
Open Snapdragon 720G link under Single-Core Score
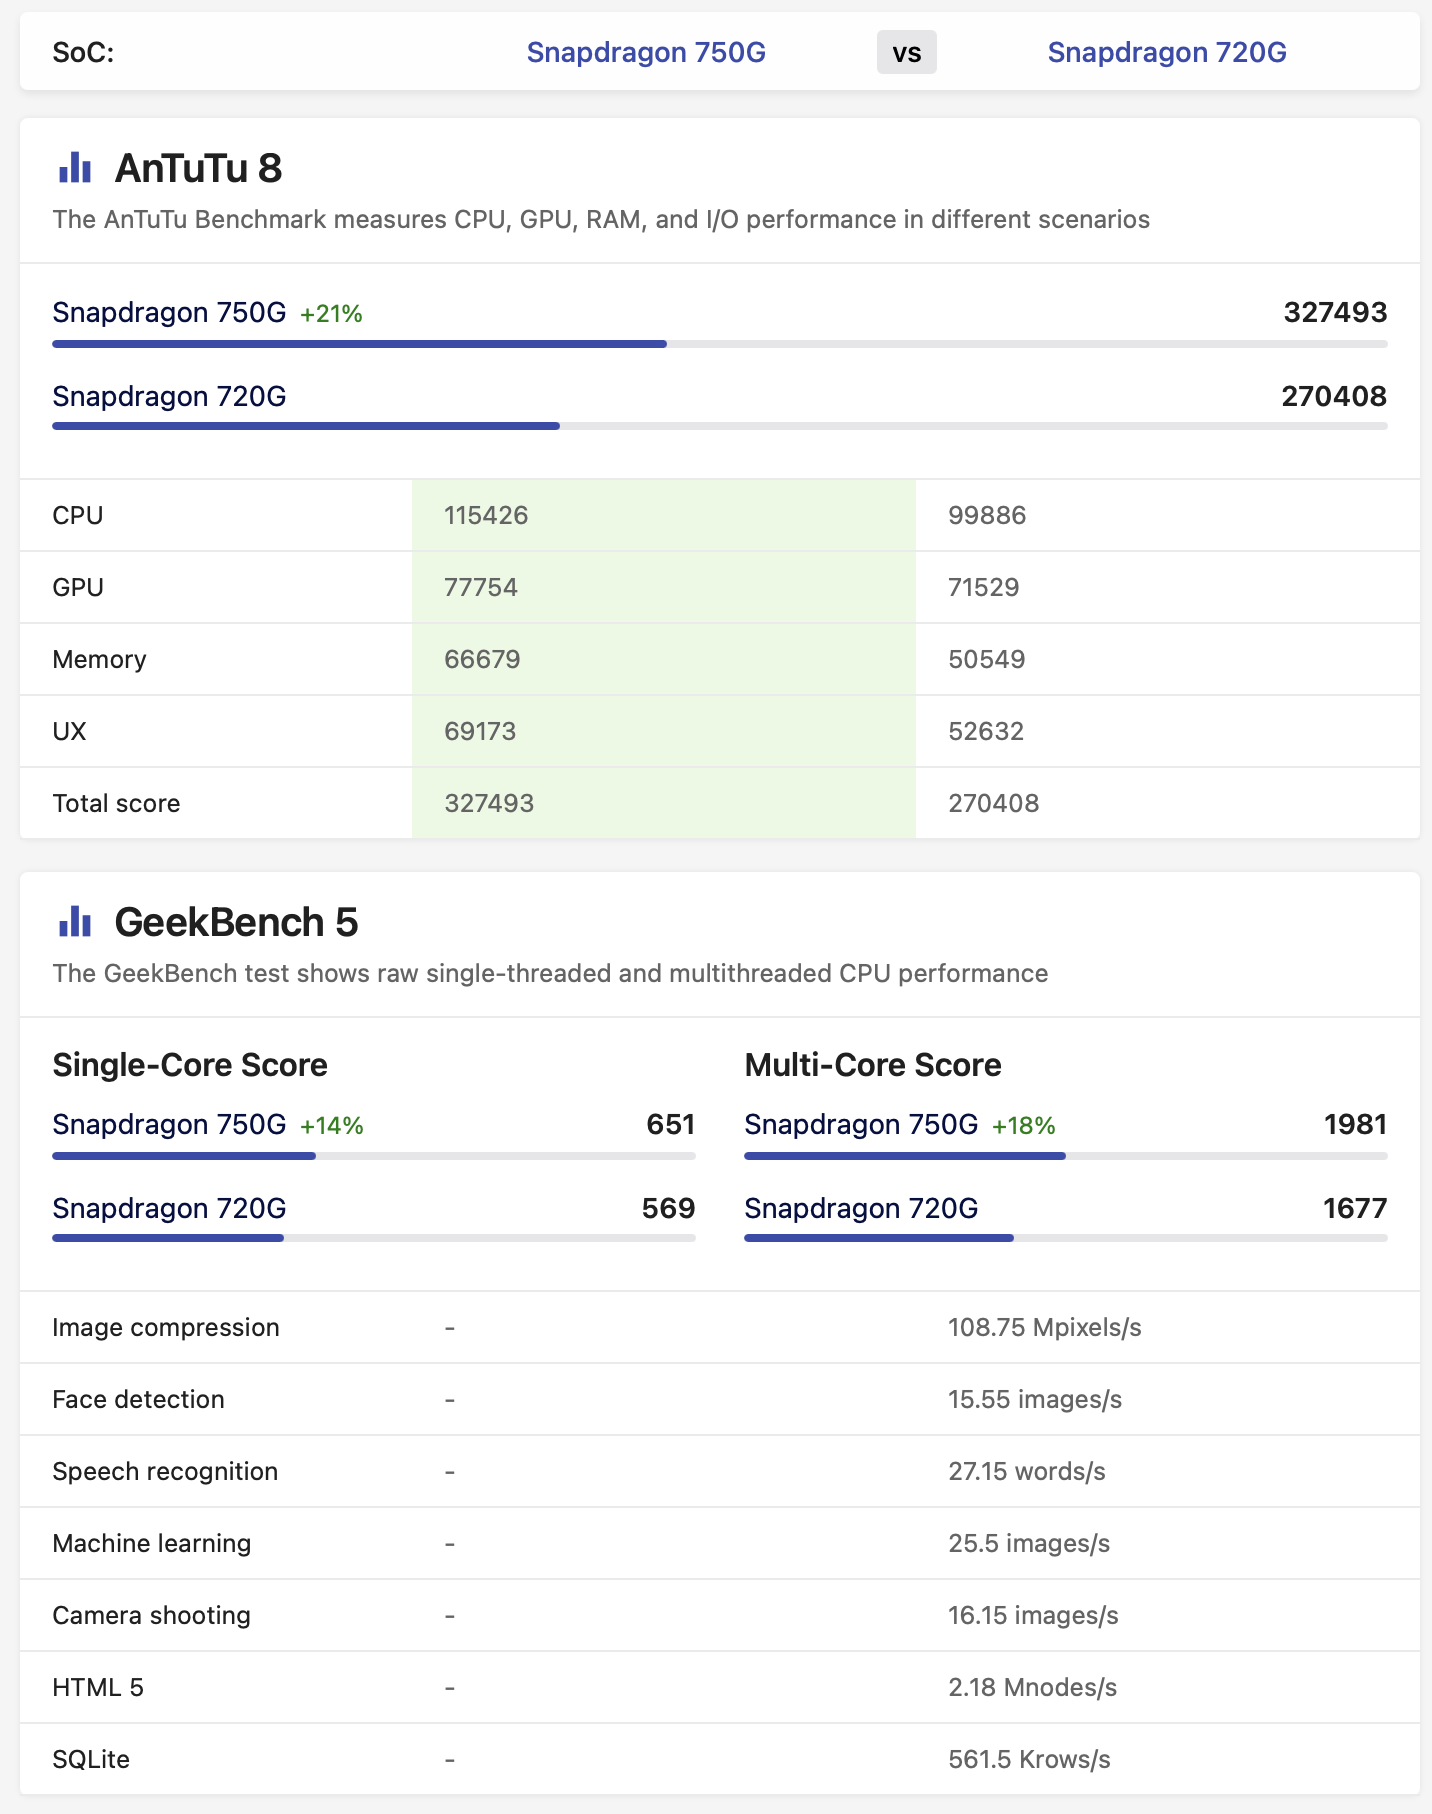[x=169, y=1209]
